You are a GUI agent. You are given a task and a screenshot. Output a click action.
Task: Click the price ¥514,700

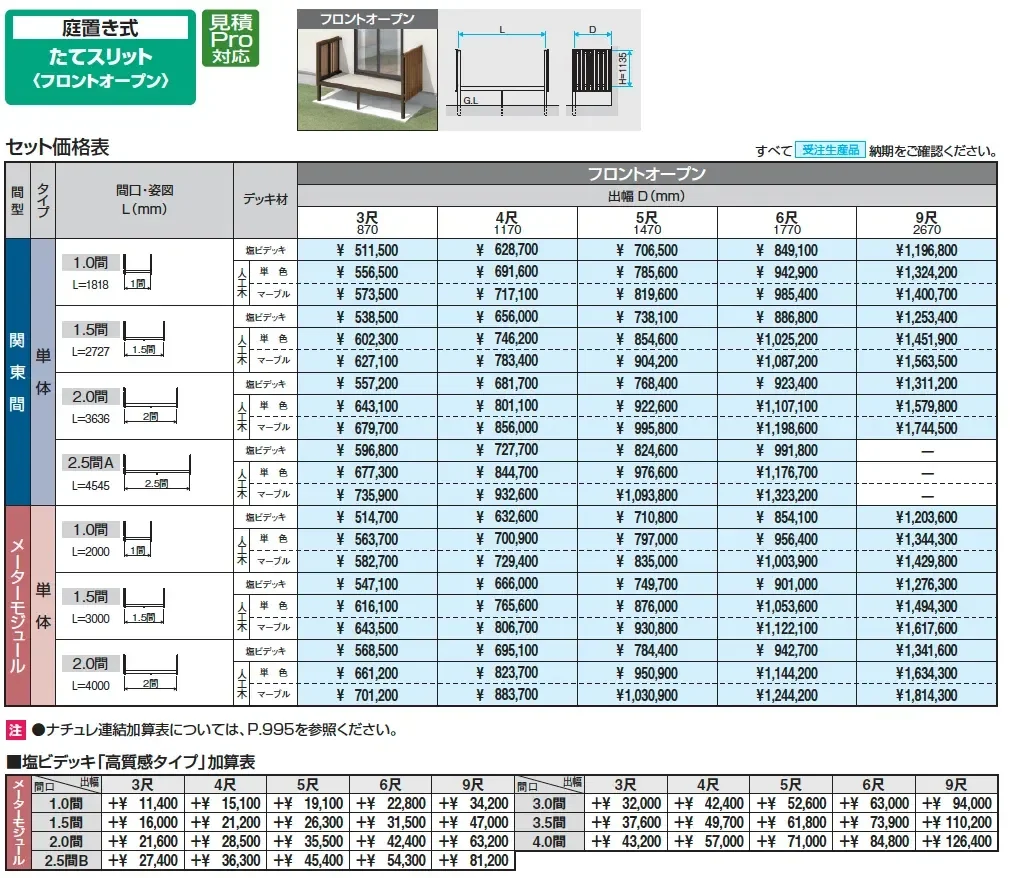click(367, 517)
